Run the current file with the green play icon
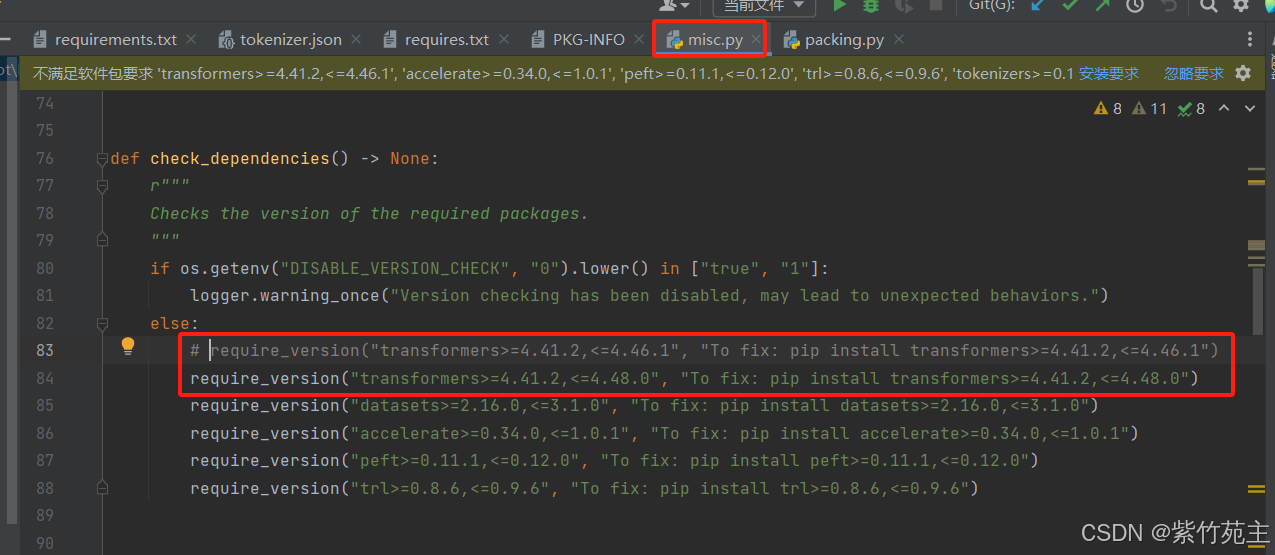 pos(840,5)
